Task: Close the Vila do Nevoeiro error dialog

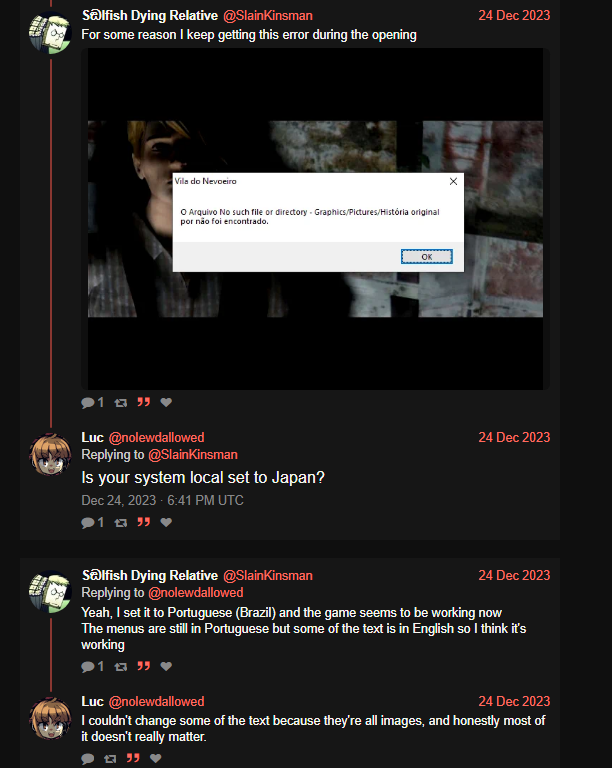Action: [x=453, y=181]
